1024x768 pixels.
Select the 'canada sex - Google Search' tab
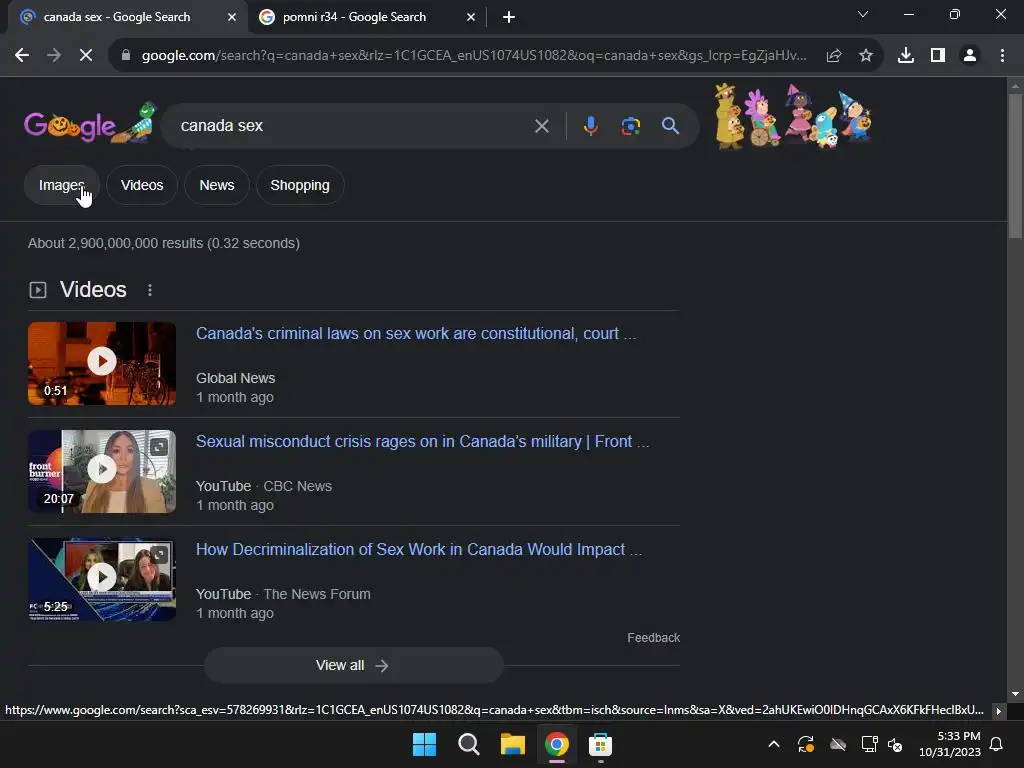coord(127,18)
